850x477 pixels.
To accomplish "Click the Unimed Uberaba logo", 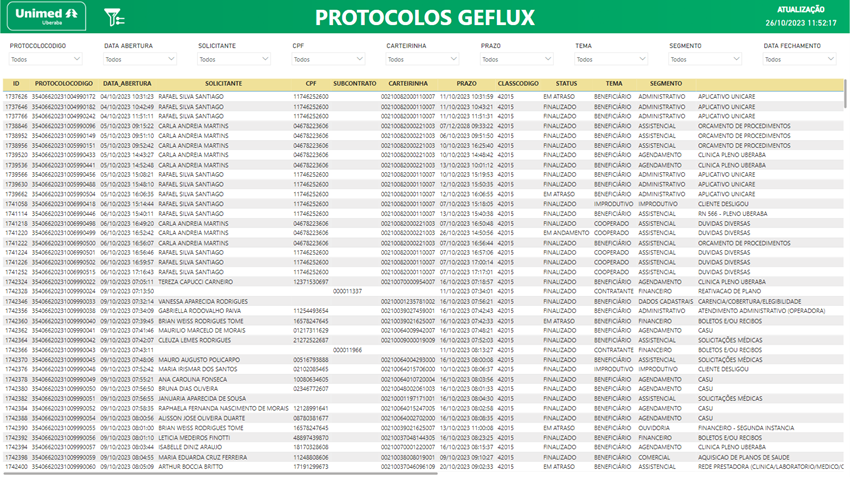I will tap(47, 16).
